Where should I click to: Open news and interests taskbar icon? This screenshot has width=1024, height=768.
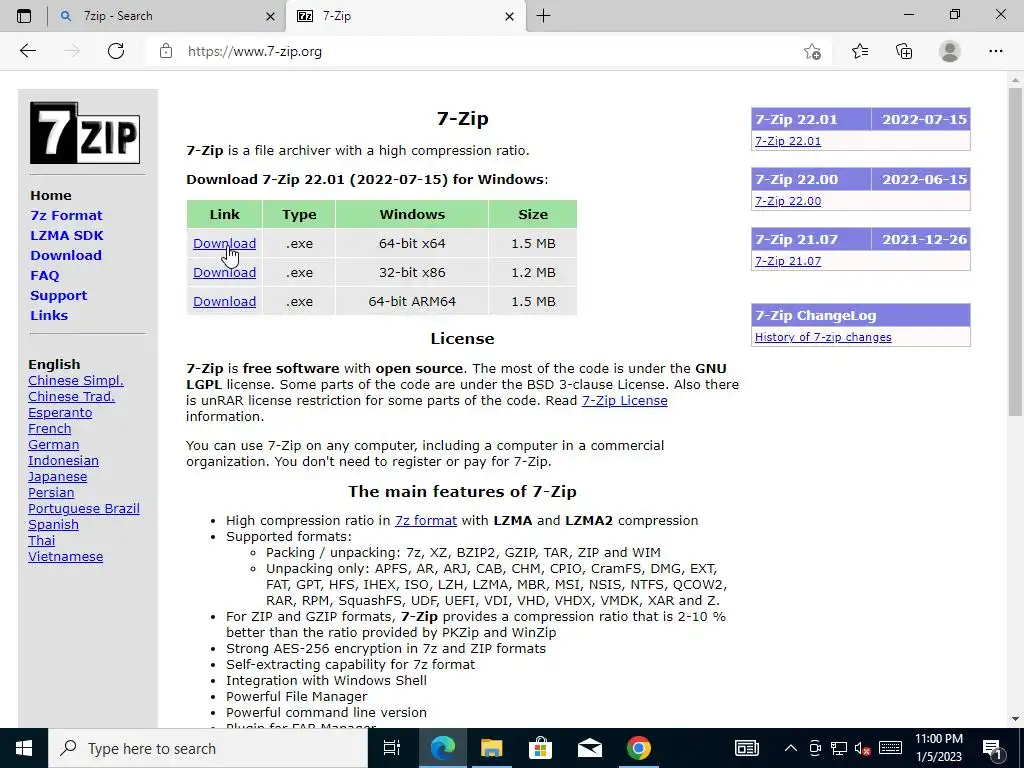pos(746,748)
